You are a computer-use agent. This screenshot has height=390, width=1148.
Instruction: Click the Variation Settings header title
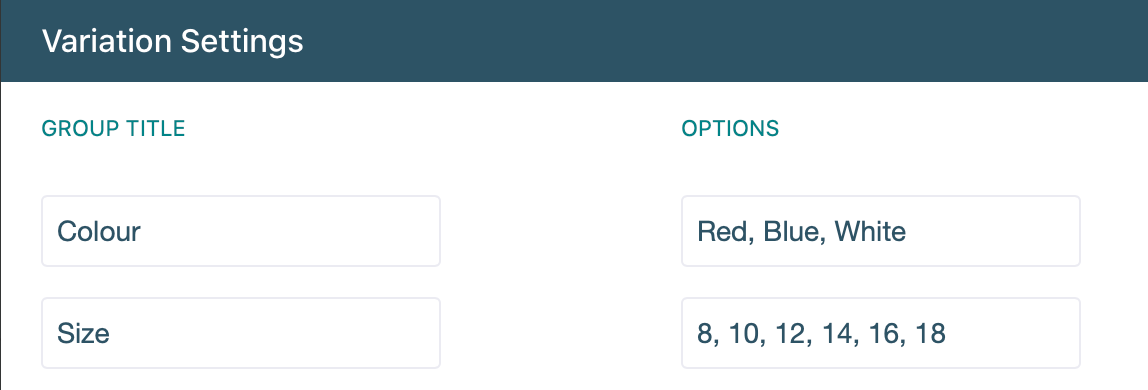[x=172, y=41]
